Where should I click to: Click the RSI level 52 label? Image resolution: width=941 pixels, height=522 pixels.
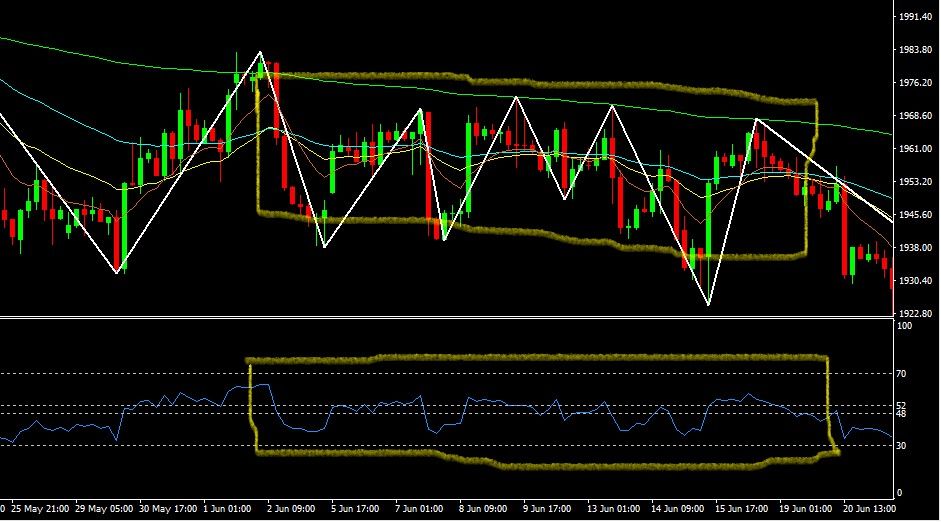tap(901, 406)
